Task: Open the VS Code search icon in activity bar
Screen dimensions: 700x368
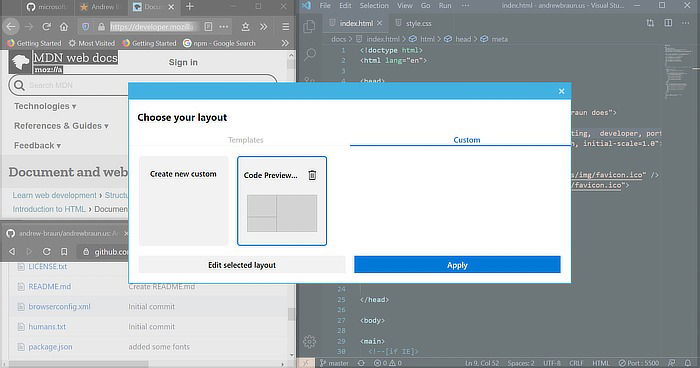Action: coord(309,55)
